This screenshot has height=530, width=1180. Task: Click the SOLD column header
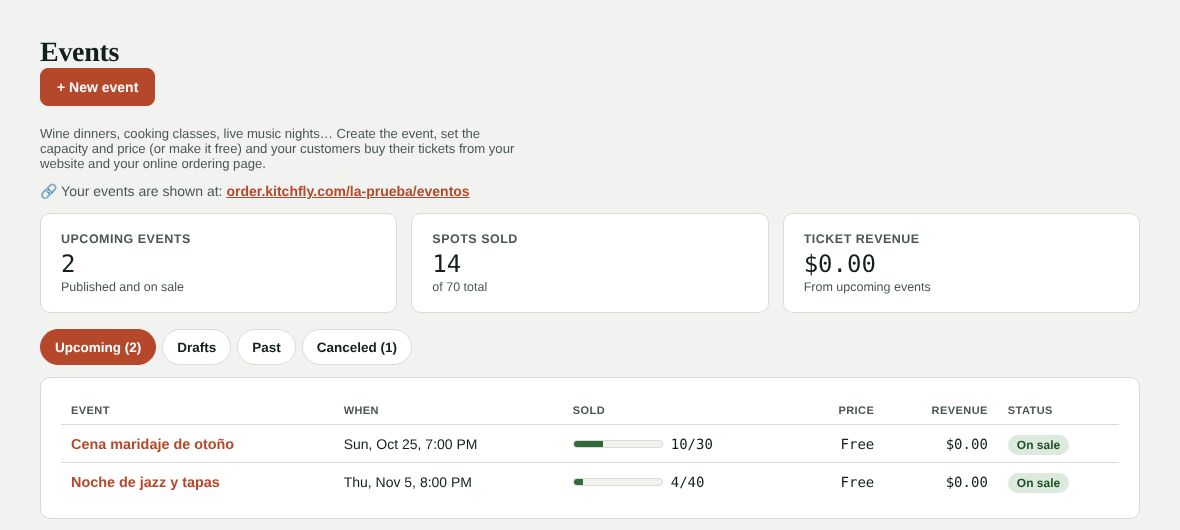[588, 410]
